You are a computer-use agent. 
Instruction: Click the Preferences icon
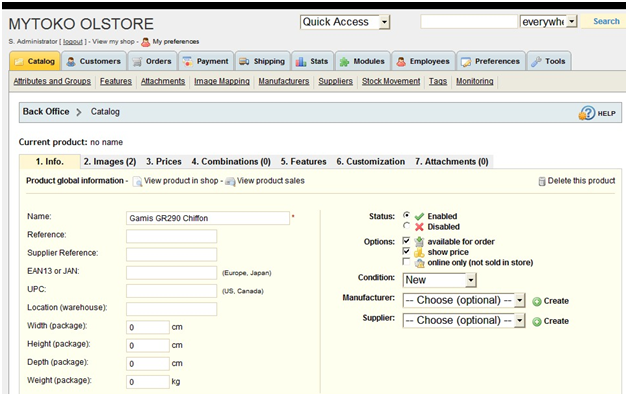pos(466,62)
